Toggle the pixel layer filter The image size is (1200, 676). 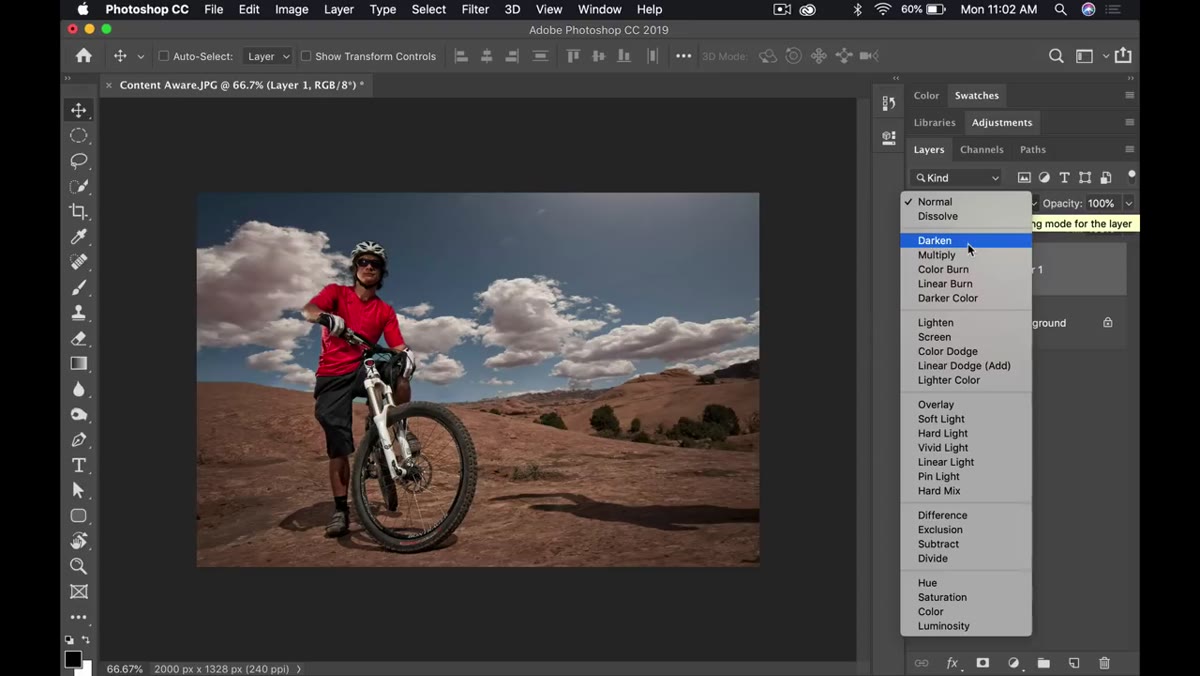(1024, 178)
